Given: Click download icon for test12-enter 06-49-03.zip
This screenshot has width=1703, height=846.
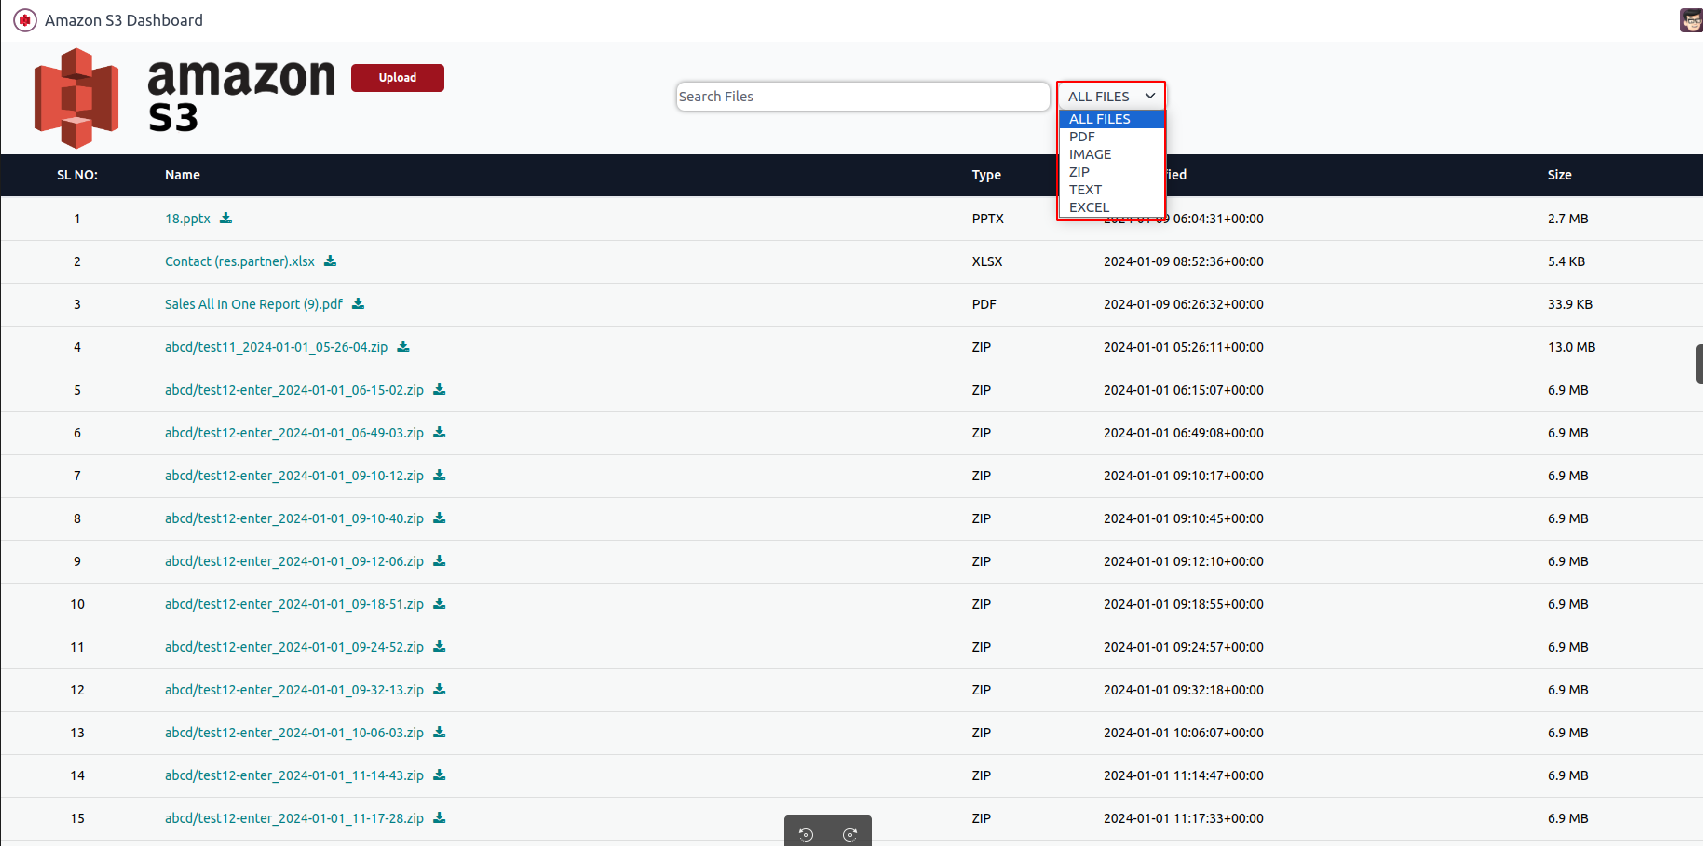Looking at the screenshot, I should 439,433.
